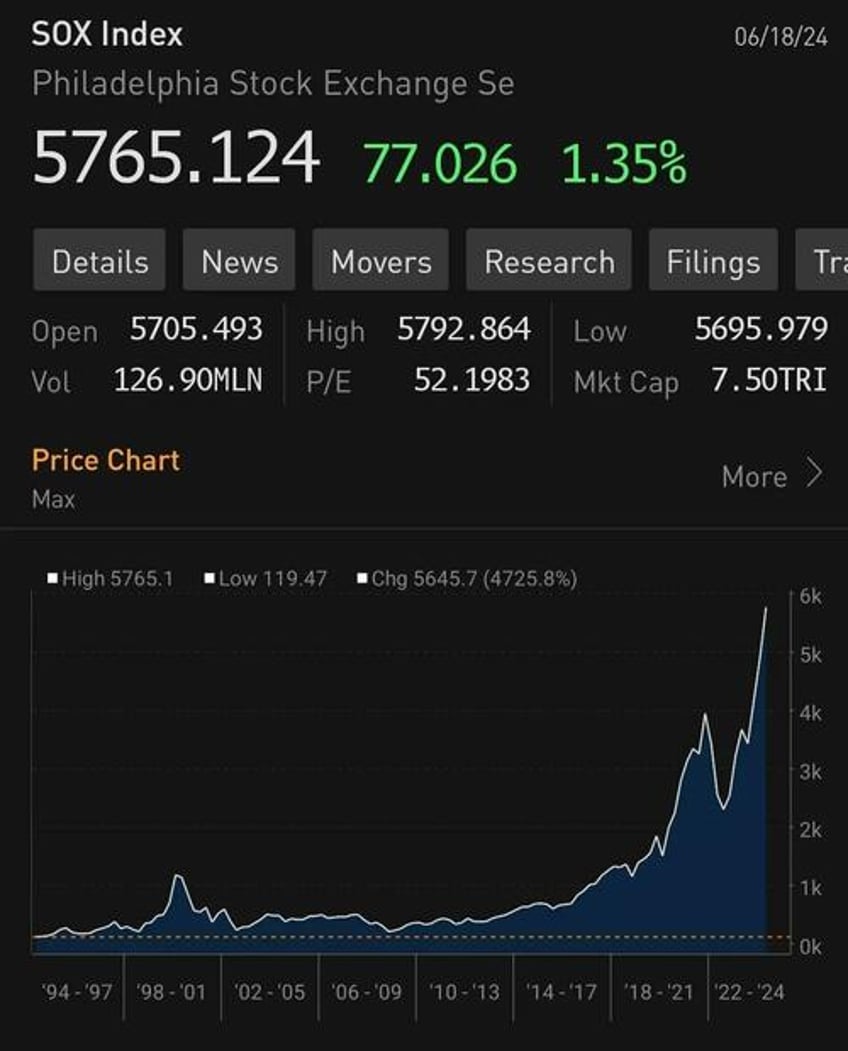Open the Movers tab
The height and width of the screenshot is (1051, 848).
381,260
